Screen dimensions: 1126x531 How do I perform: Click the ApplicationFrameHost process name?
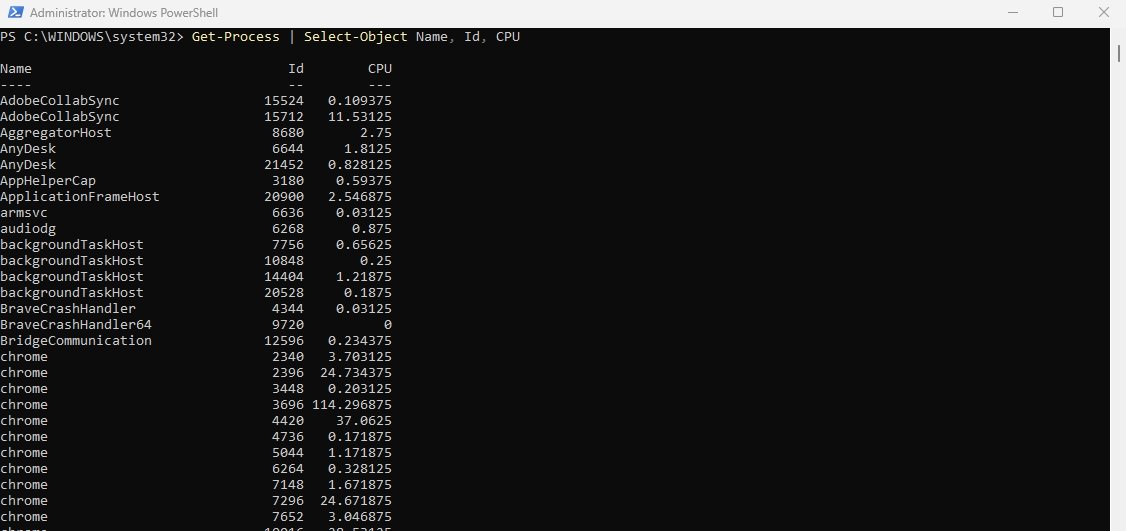(80, 197)
